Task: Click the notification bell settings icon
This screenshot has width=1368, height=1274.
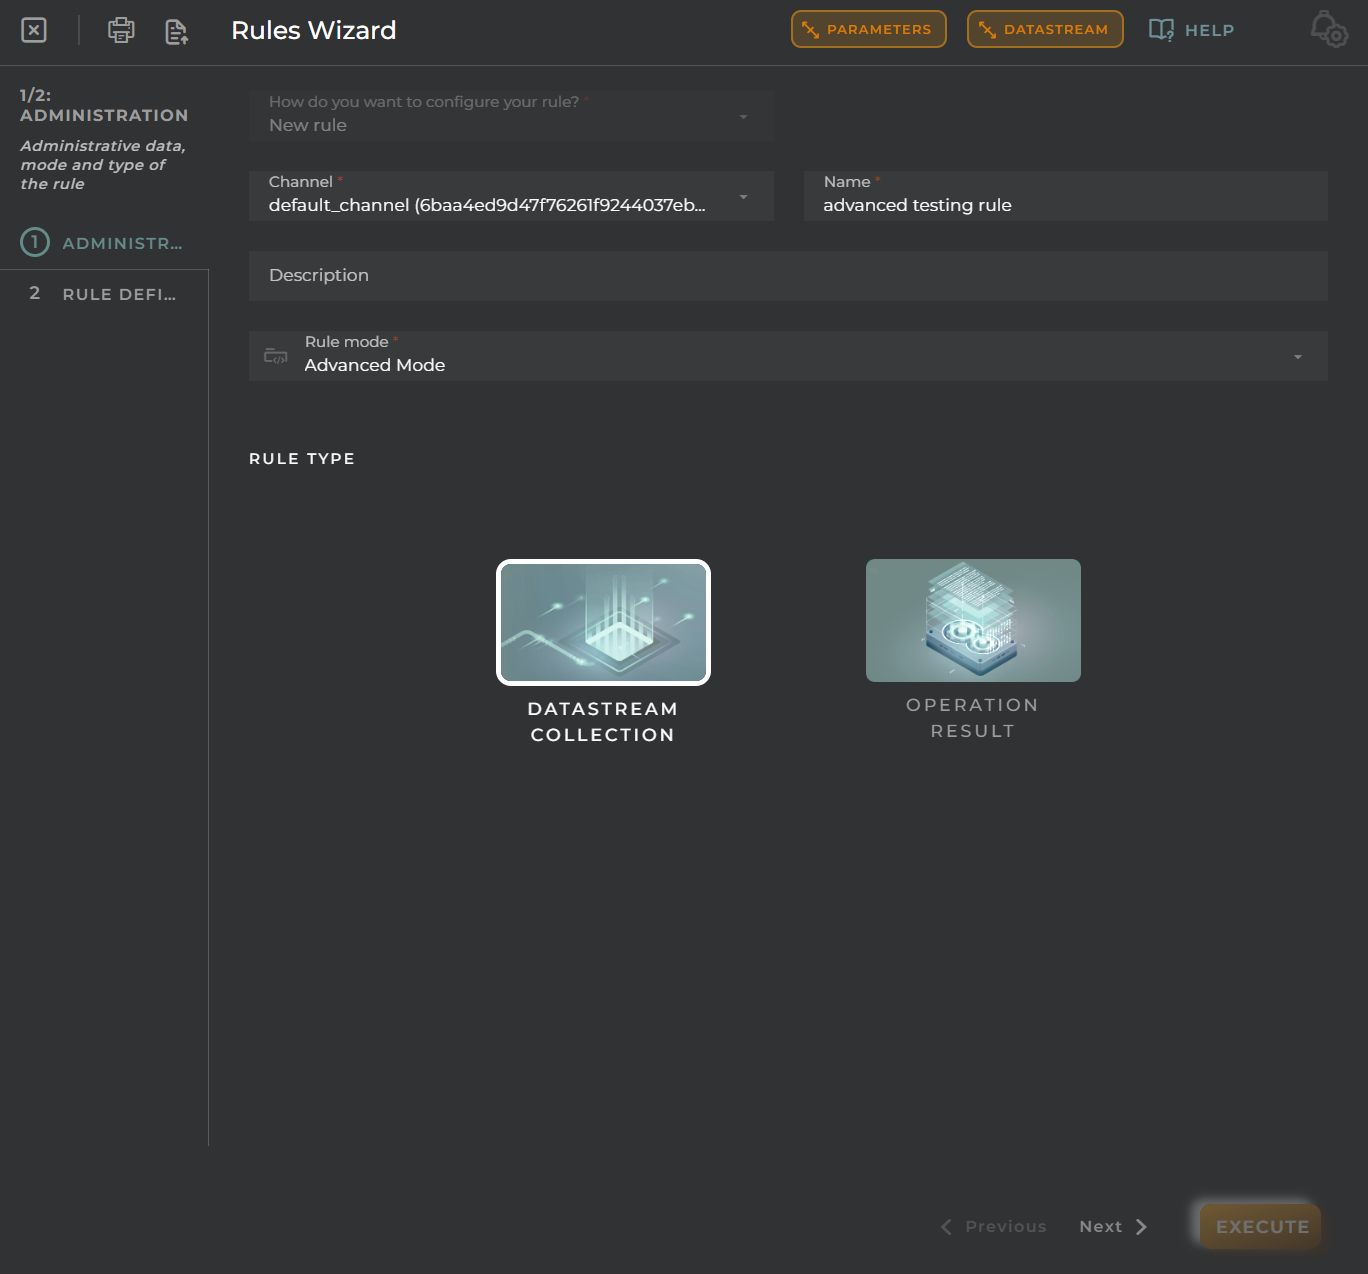Action: coord(1329,29)
